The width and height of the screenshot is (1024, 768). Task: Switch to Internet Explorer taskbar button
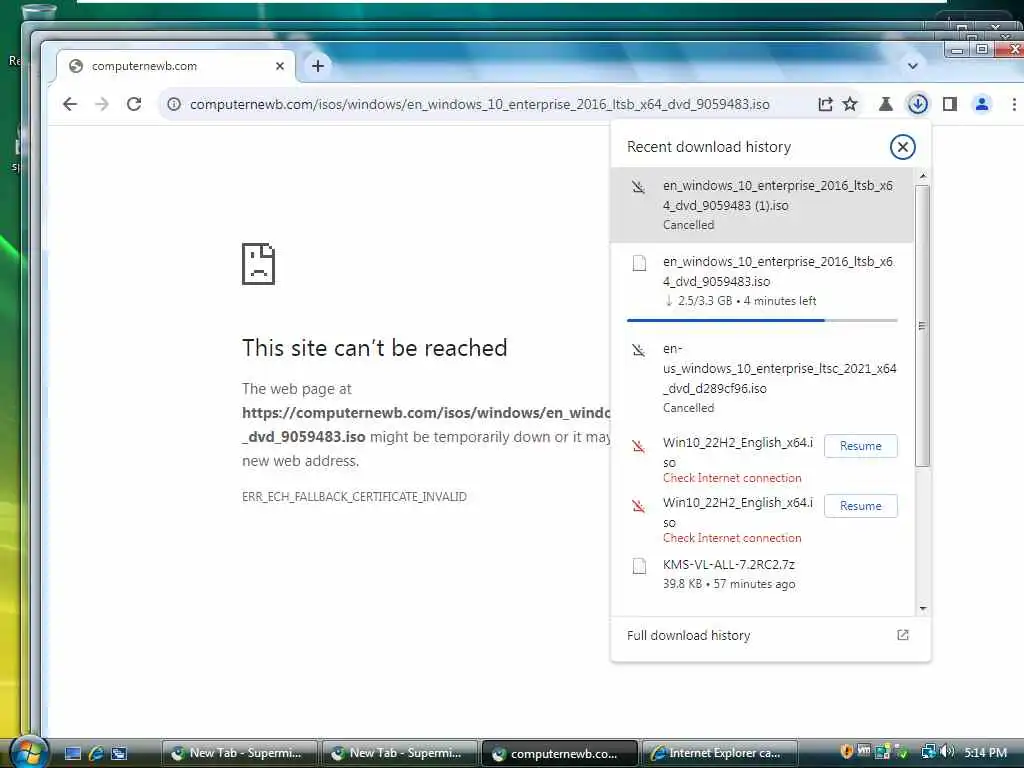[x=720, y=753]
